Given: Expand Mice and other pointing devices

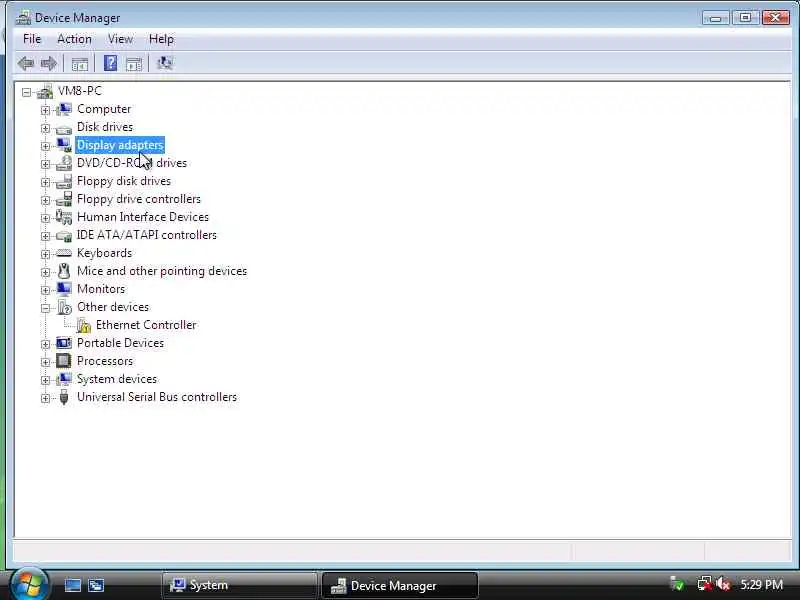Looking at the screenshot, I should pyautogui.click(x=45, y=272).
